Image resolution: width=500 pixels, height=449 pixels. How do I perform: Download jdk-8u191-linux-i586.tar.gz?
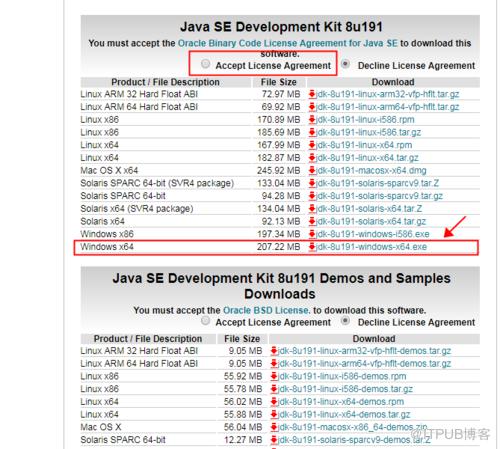point(368,132)
